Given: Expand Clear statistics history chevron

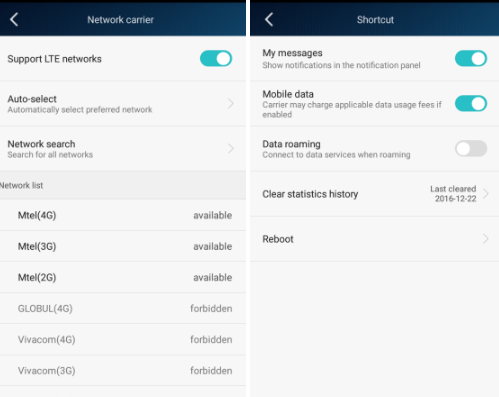Looking at the screenshot, I should 486,194.
